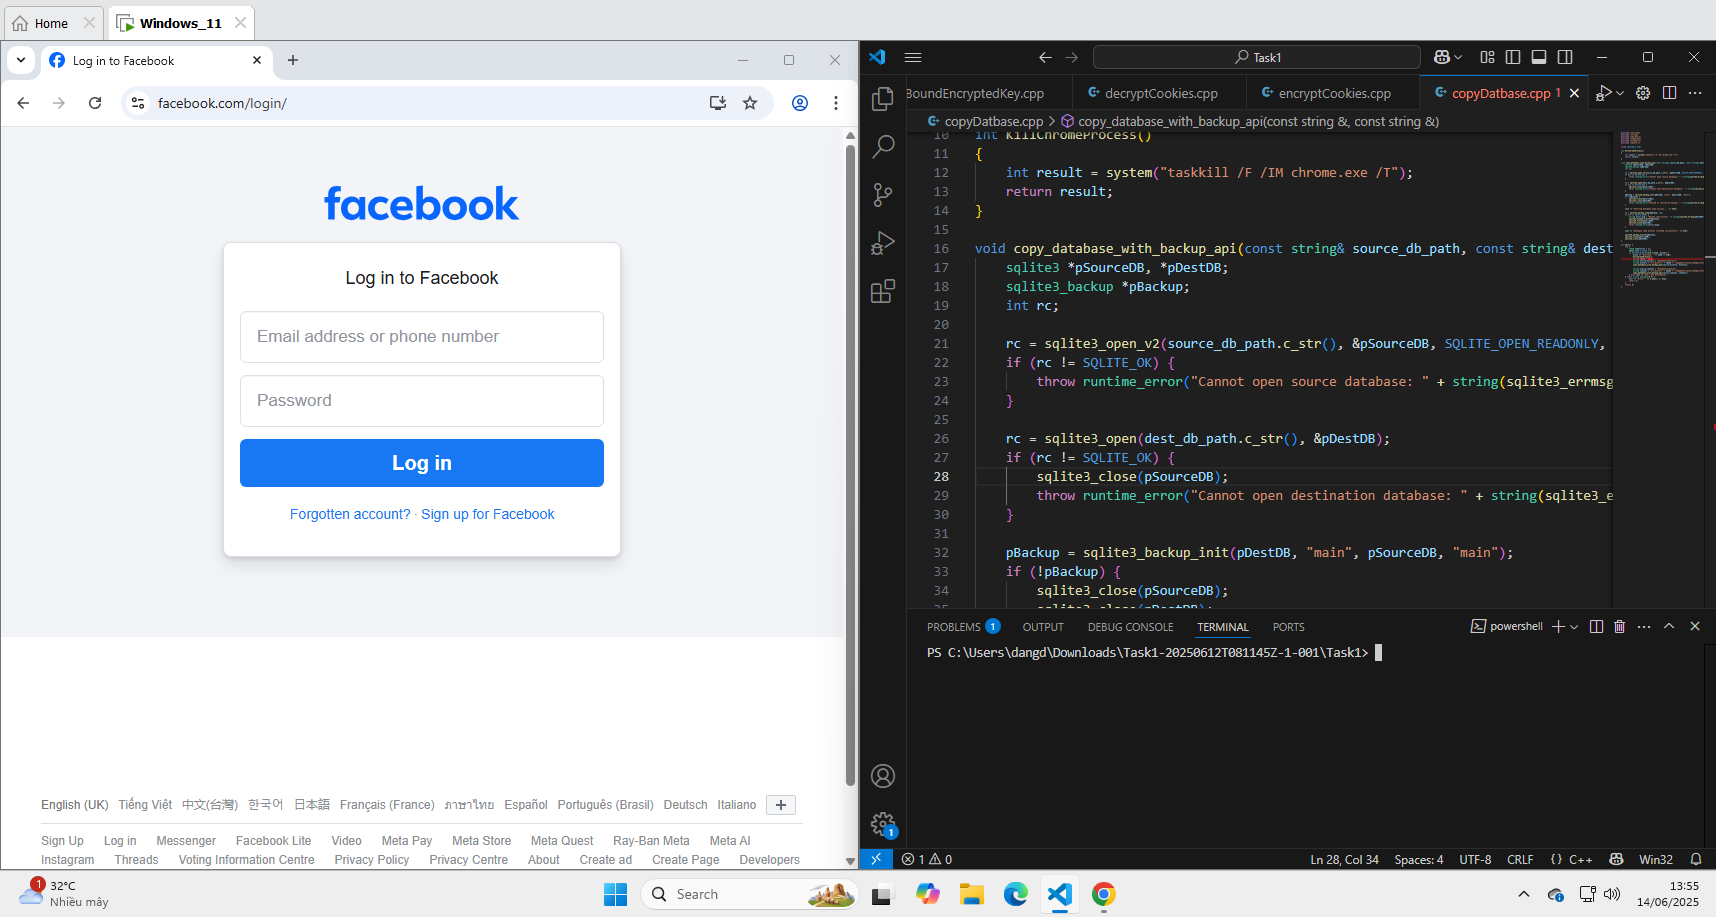Show hidden system tray icons

pyautogui.click(x=1524, y=894)
